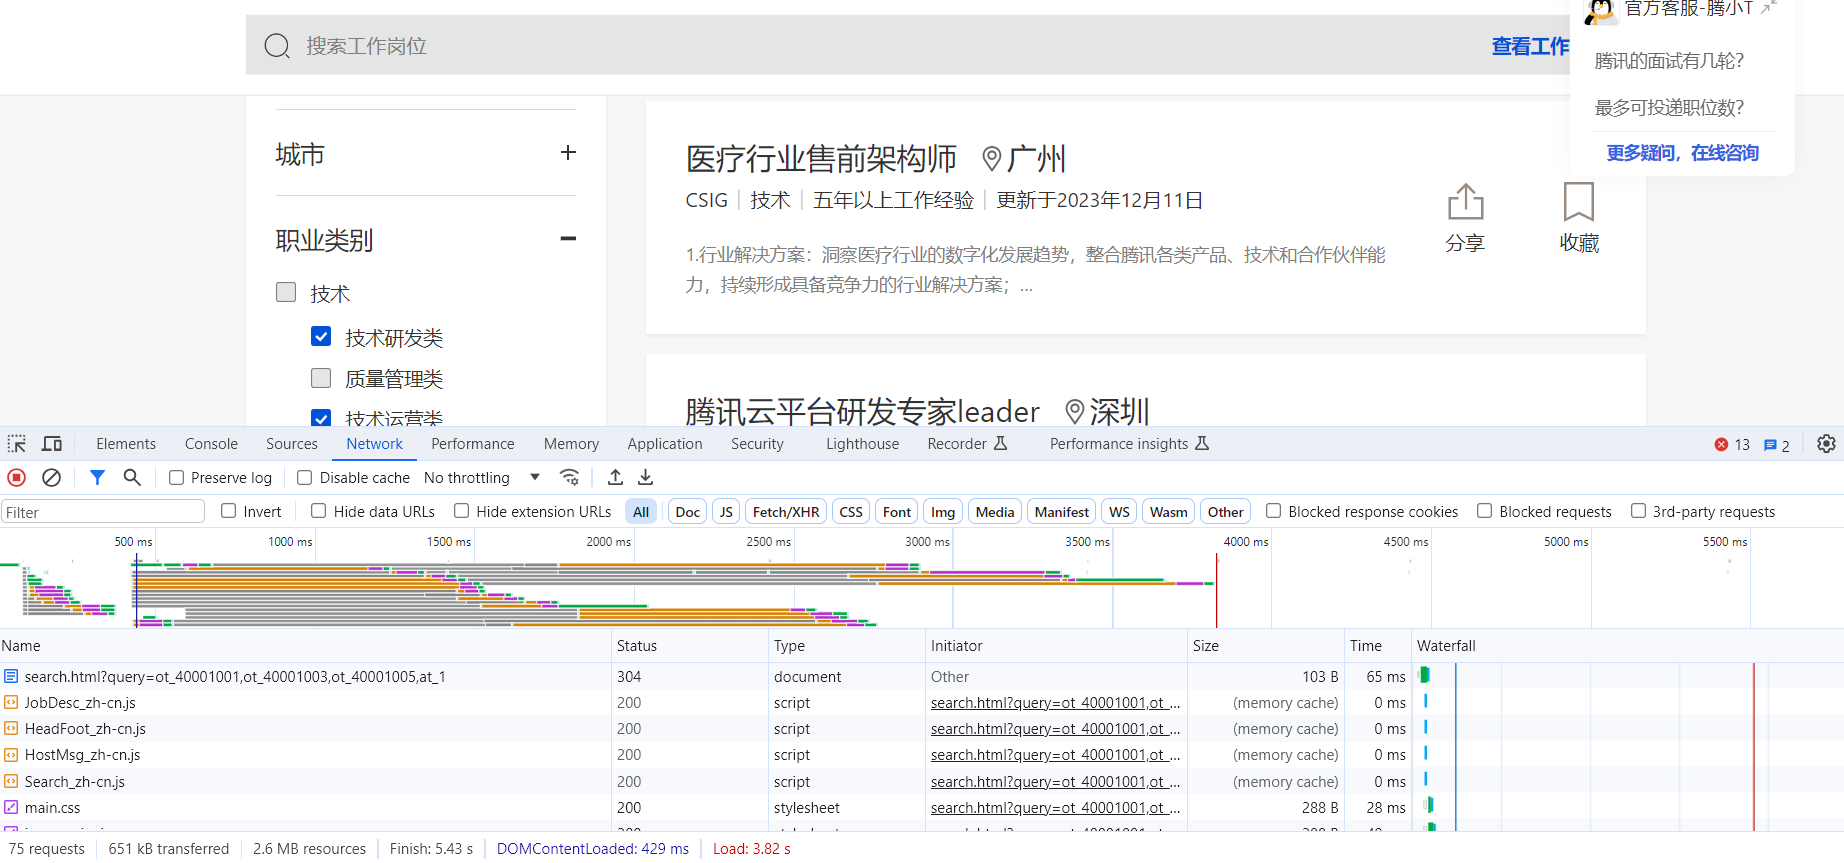The height and width of the screenshot is (863, 1844).
Task: Clear the network log
Action: (x=52, y=478)
